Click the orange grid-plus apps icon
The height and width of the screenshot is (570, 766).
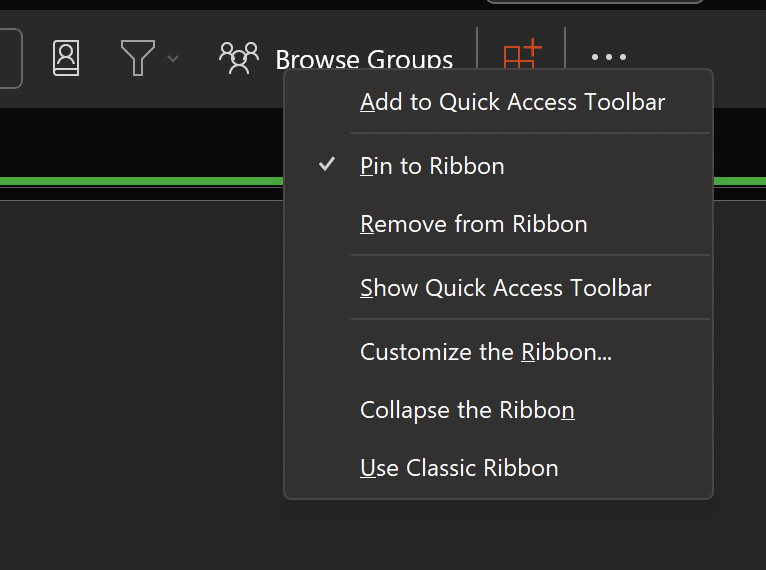tap(521, 55)
